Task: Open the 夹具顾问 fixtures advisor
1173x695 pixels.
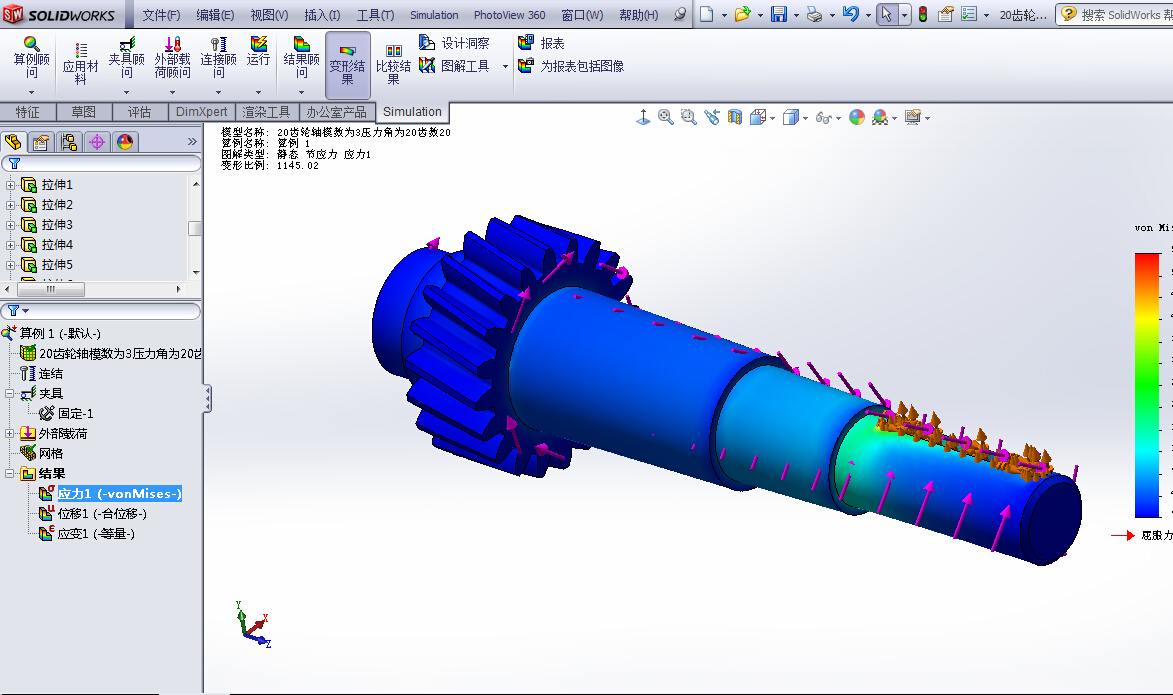Action: (x=126, y=58)
